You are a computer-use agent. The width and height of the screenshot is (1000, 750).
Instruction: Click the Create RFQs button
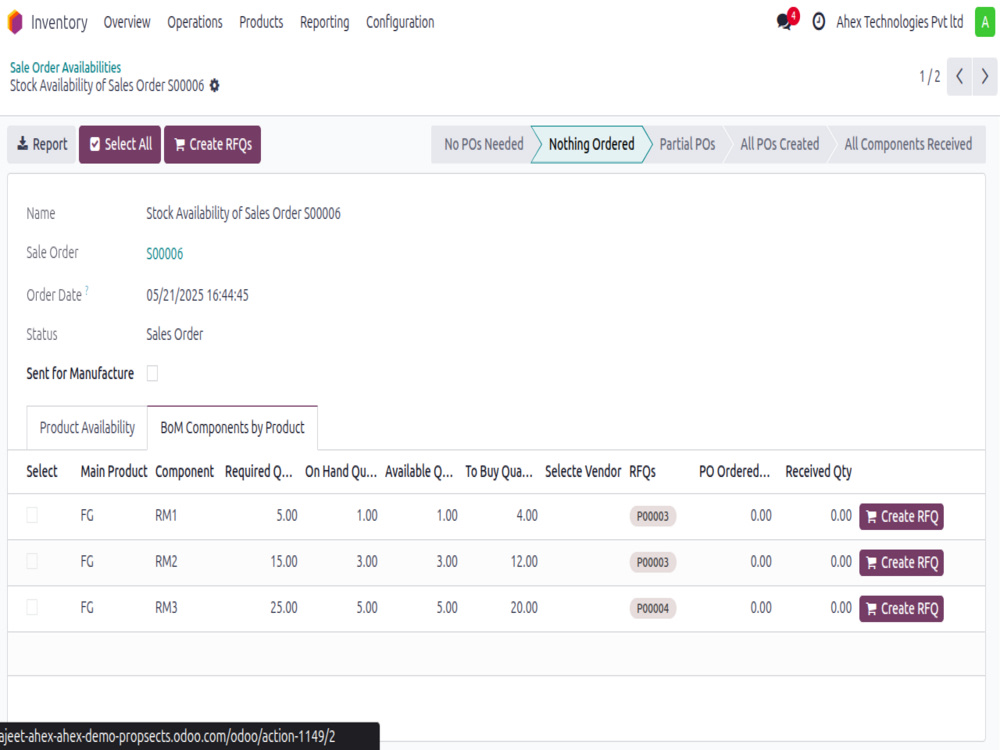point(212,144)
